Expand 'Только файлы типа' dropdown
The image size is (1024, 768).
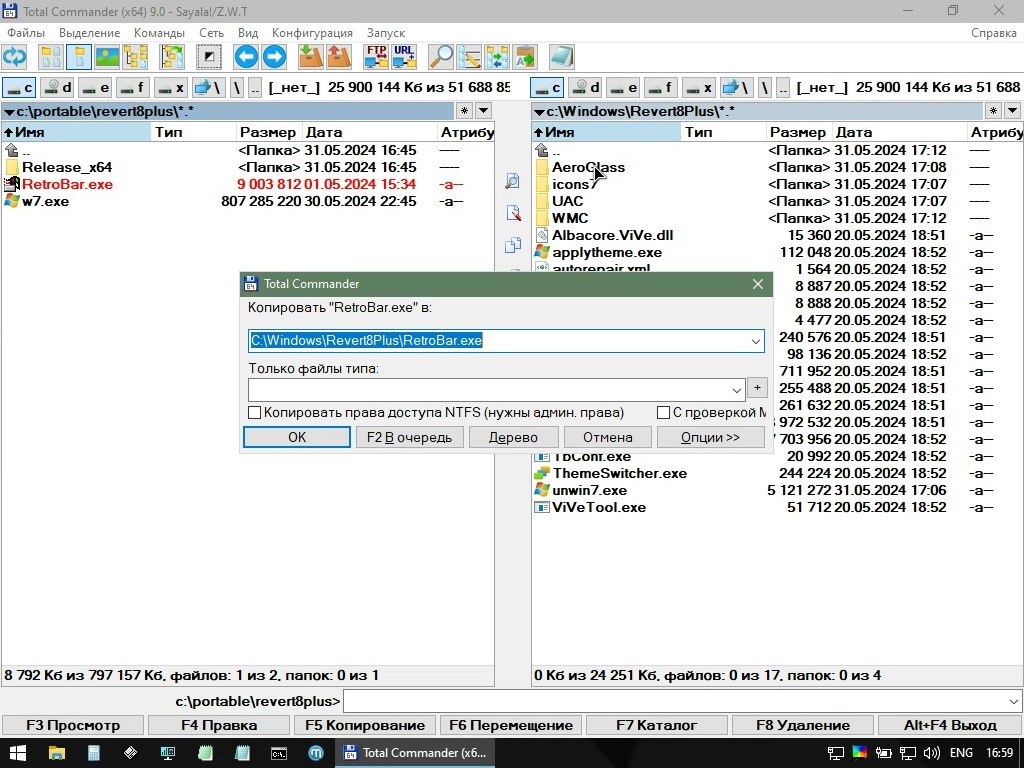point(737,390)
